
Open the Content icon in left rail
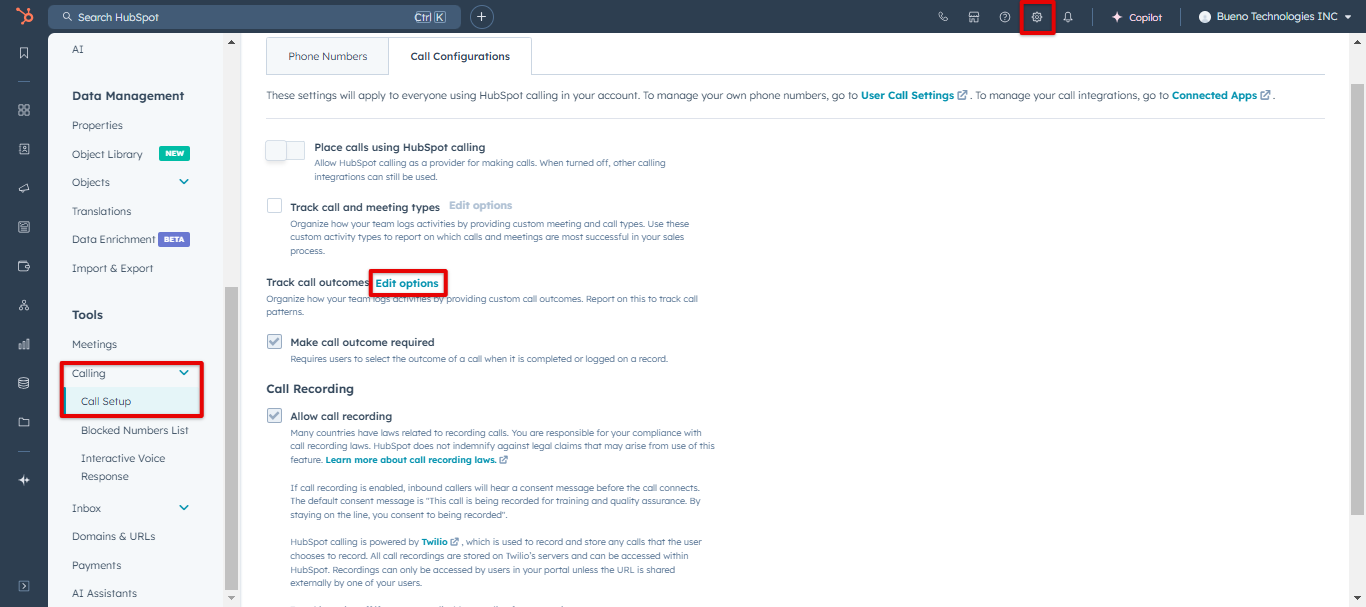[24, 227]
